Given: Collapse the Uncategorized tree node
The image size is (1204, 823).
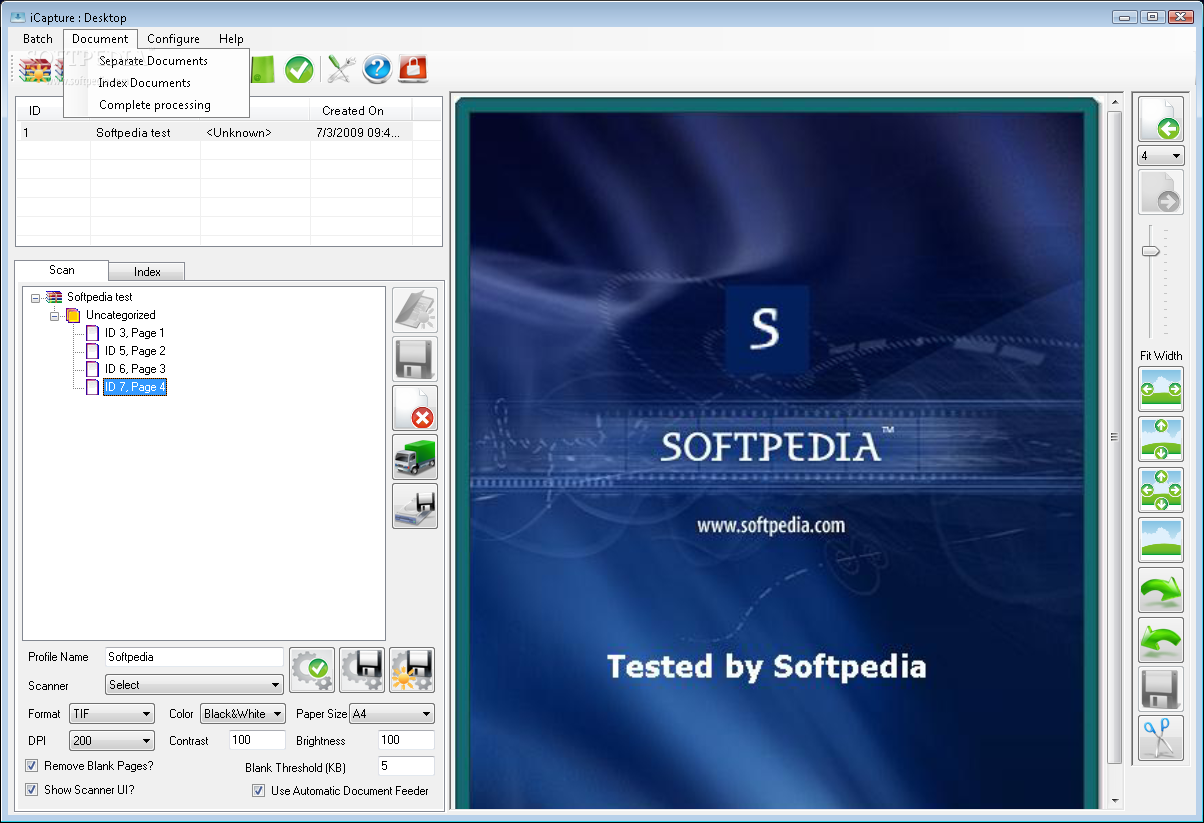Looking at the screenshot, I should tap(55, 315).
